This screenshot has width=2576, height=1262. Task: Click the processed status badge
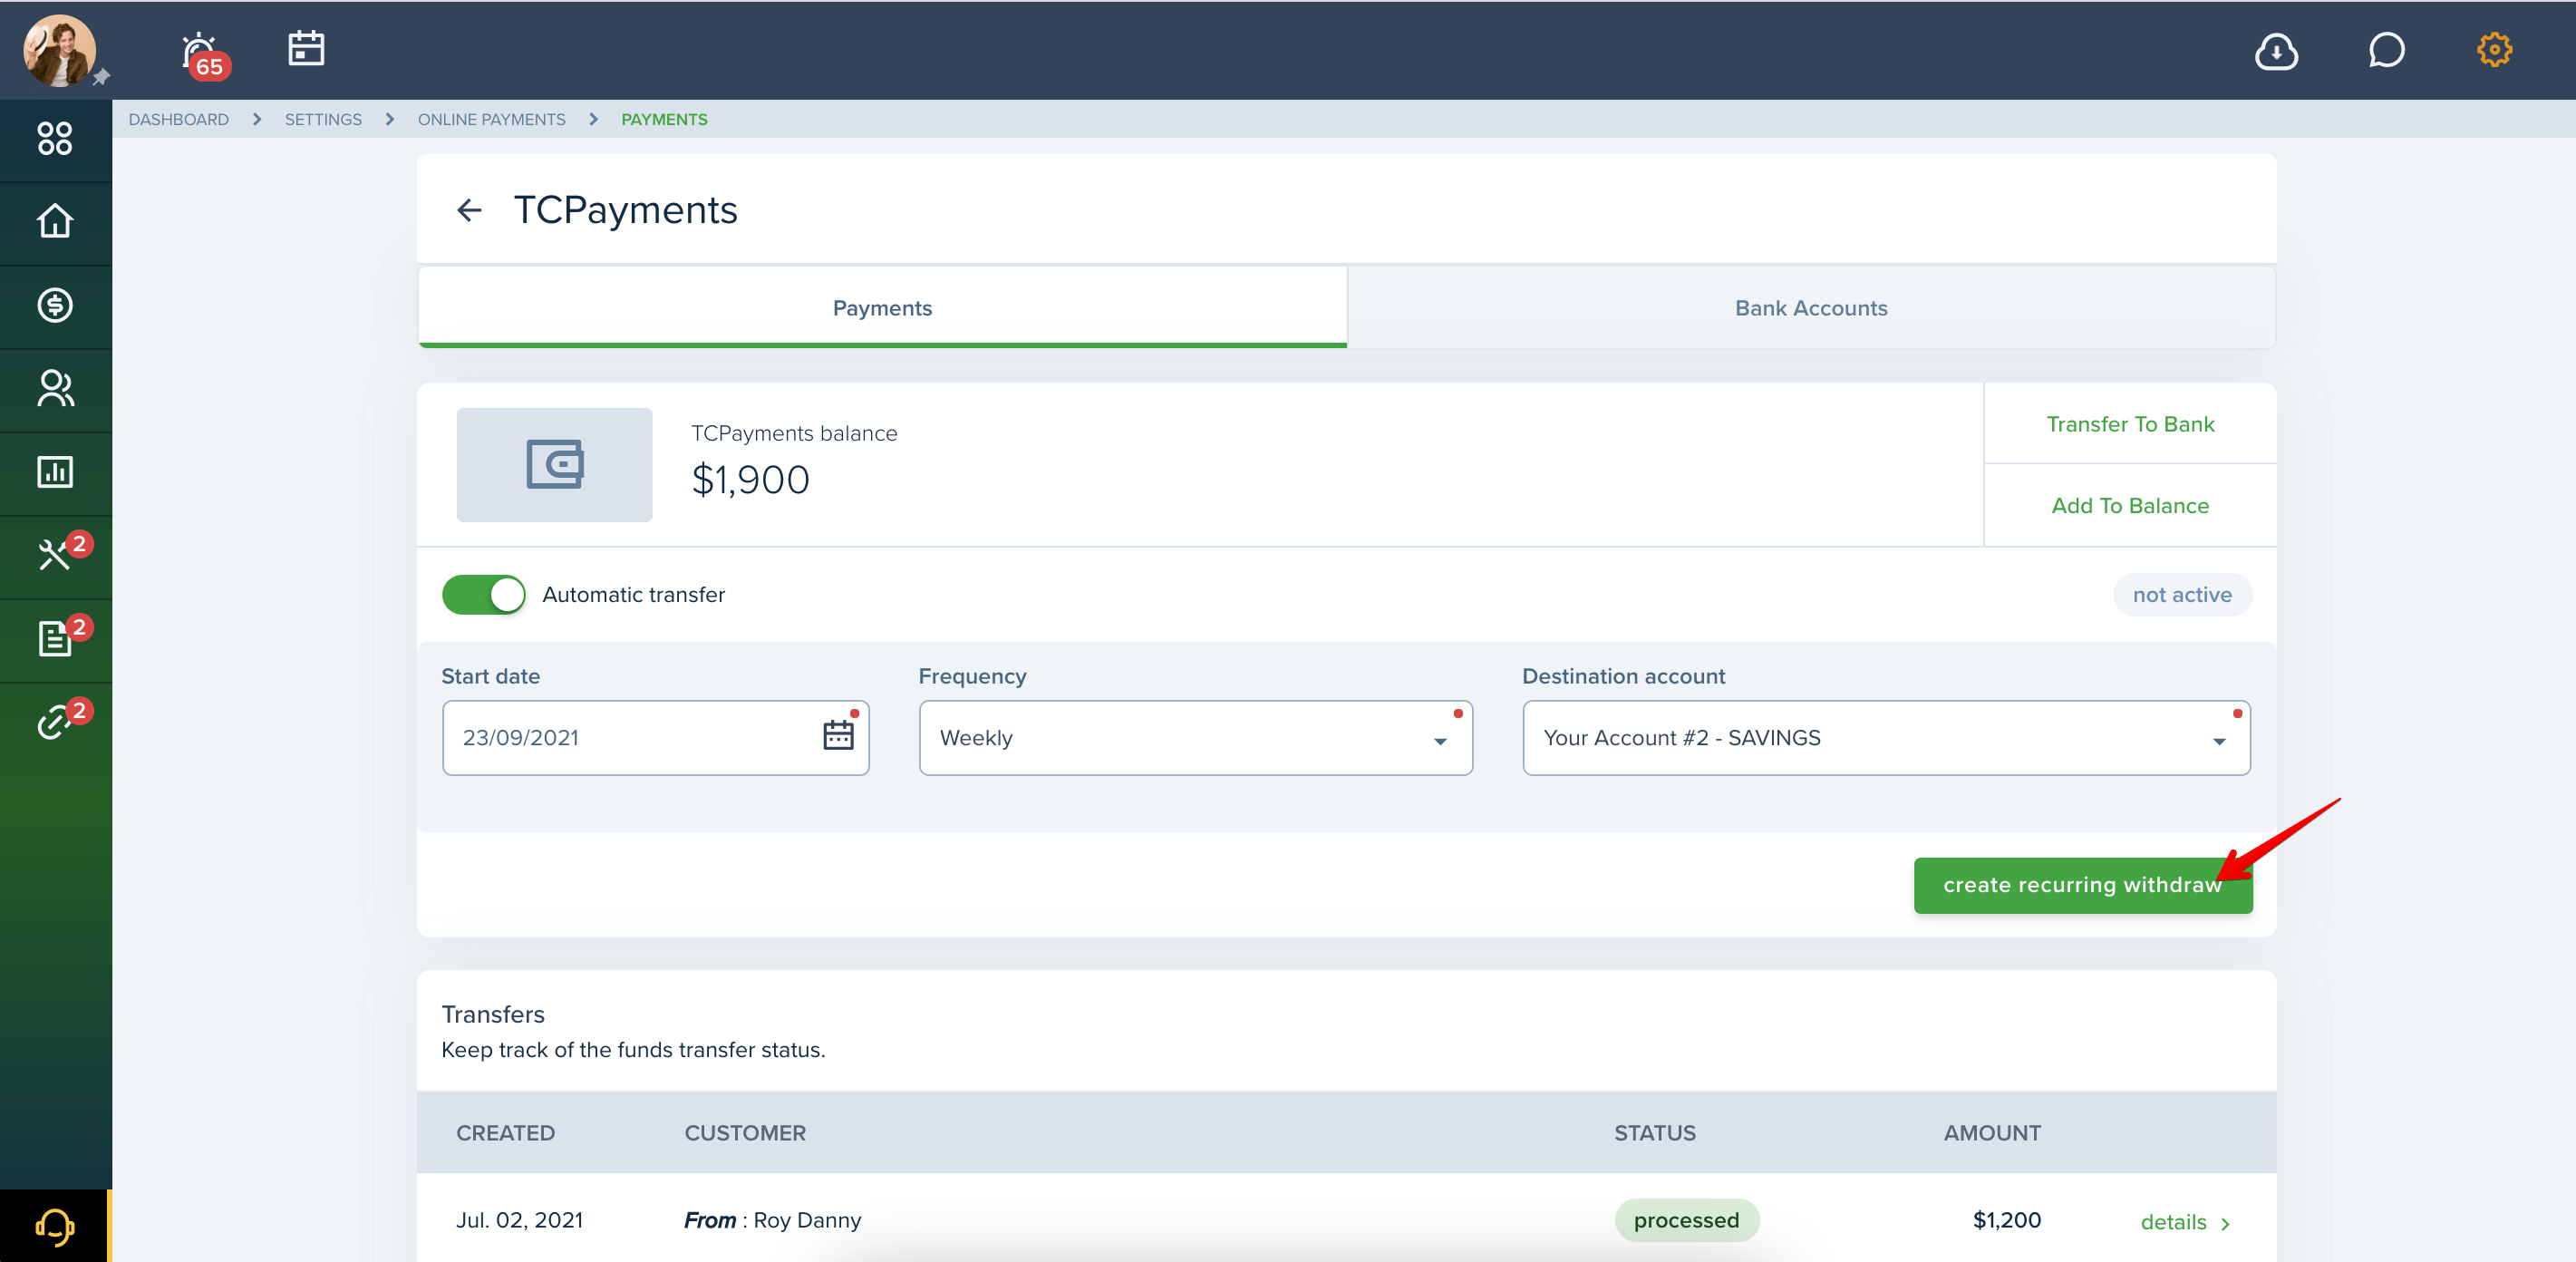[x=1686, y=1220]
